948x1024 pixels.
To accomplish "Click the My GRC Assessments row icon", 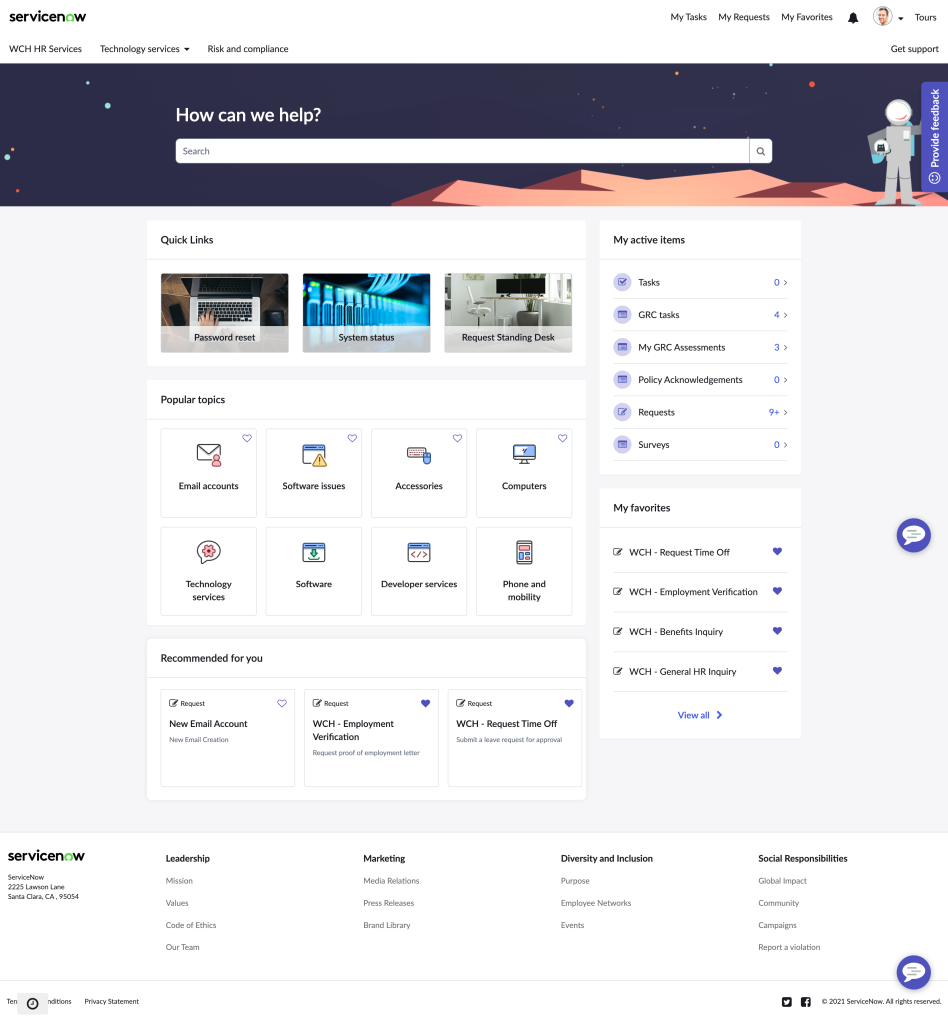I will click(x=623, y=347).
